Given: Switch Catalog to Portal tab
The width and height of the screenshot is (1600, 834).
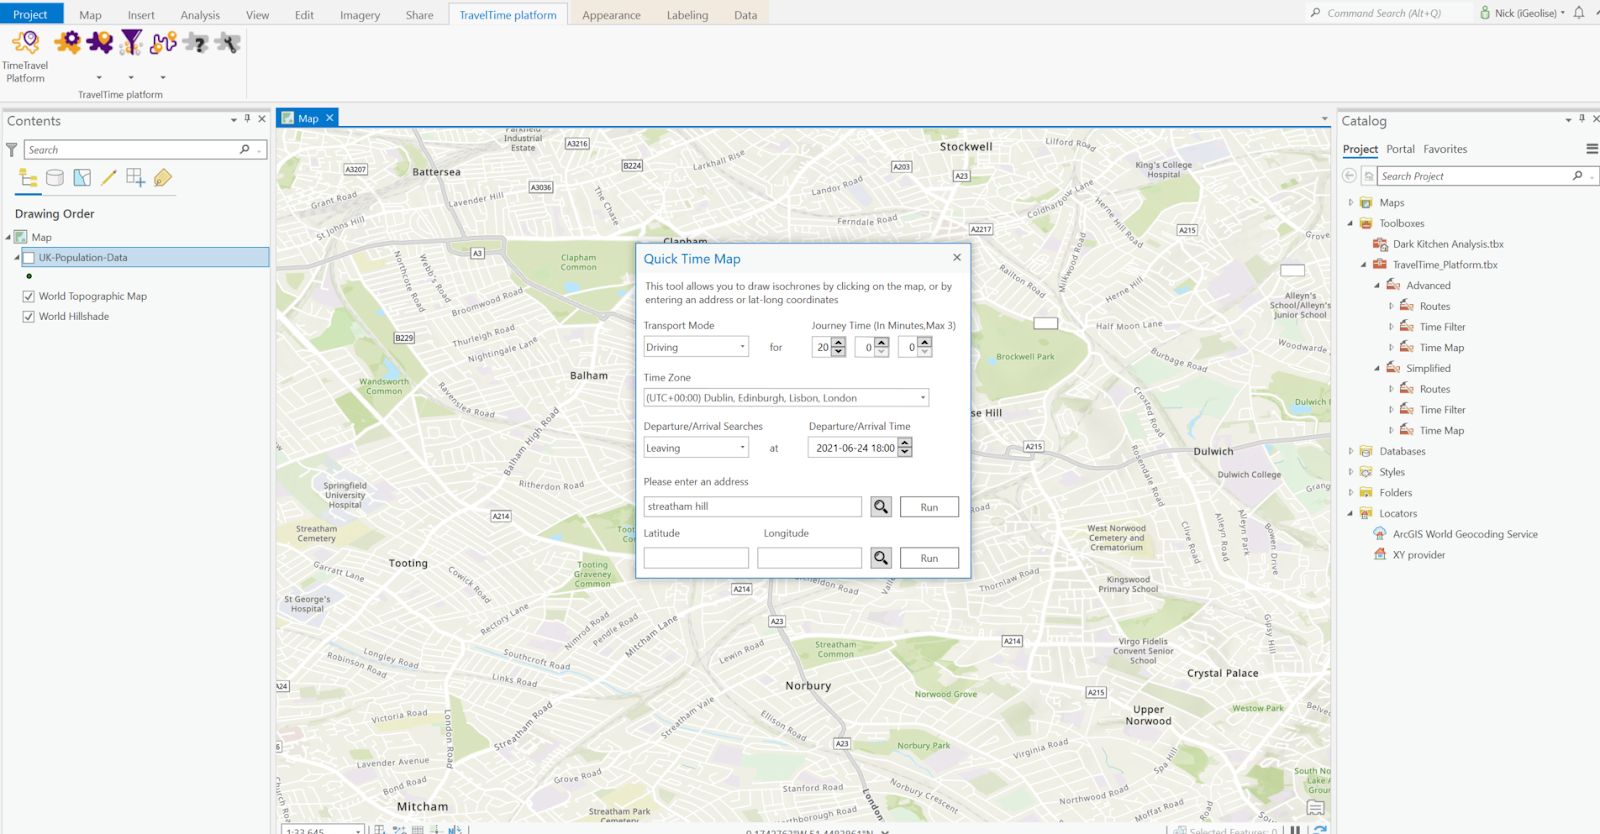Looking at the screenshot, I should (1400, 149).
